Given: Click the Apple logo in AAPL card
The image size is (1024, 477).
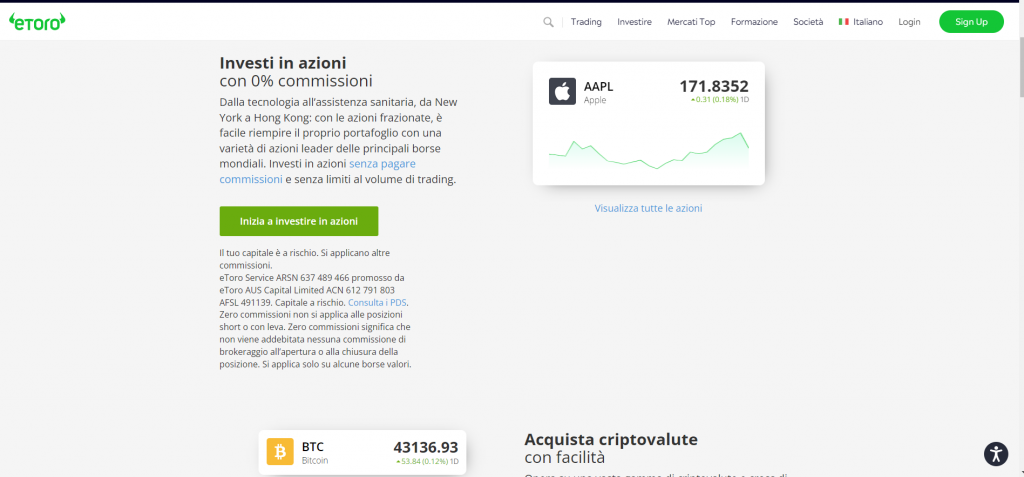Looking at the screenshot, I should [562, 92].
